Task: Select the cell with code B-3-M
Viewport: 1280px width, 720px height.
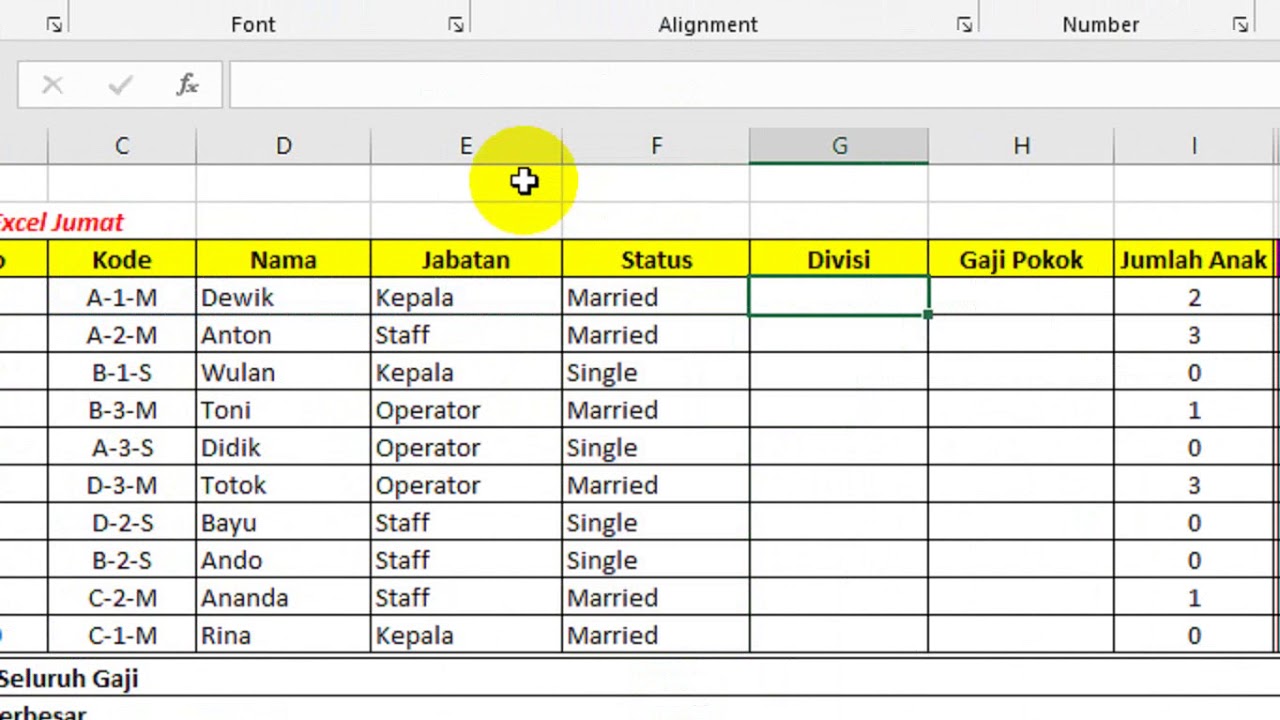Action: coord(122,410)
